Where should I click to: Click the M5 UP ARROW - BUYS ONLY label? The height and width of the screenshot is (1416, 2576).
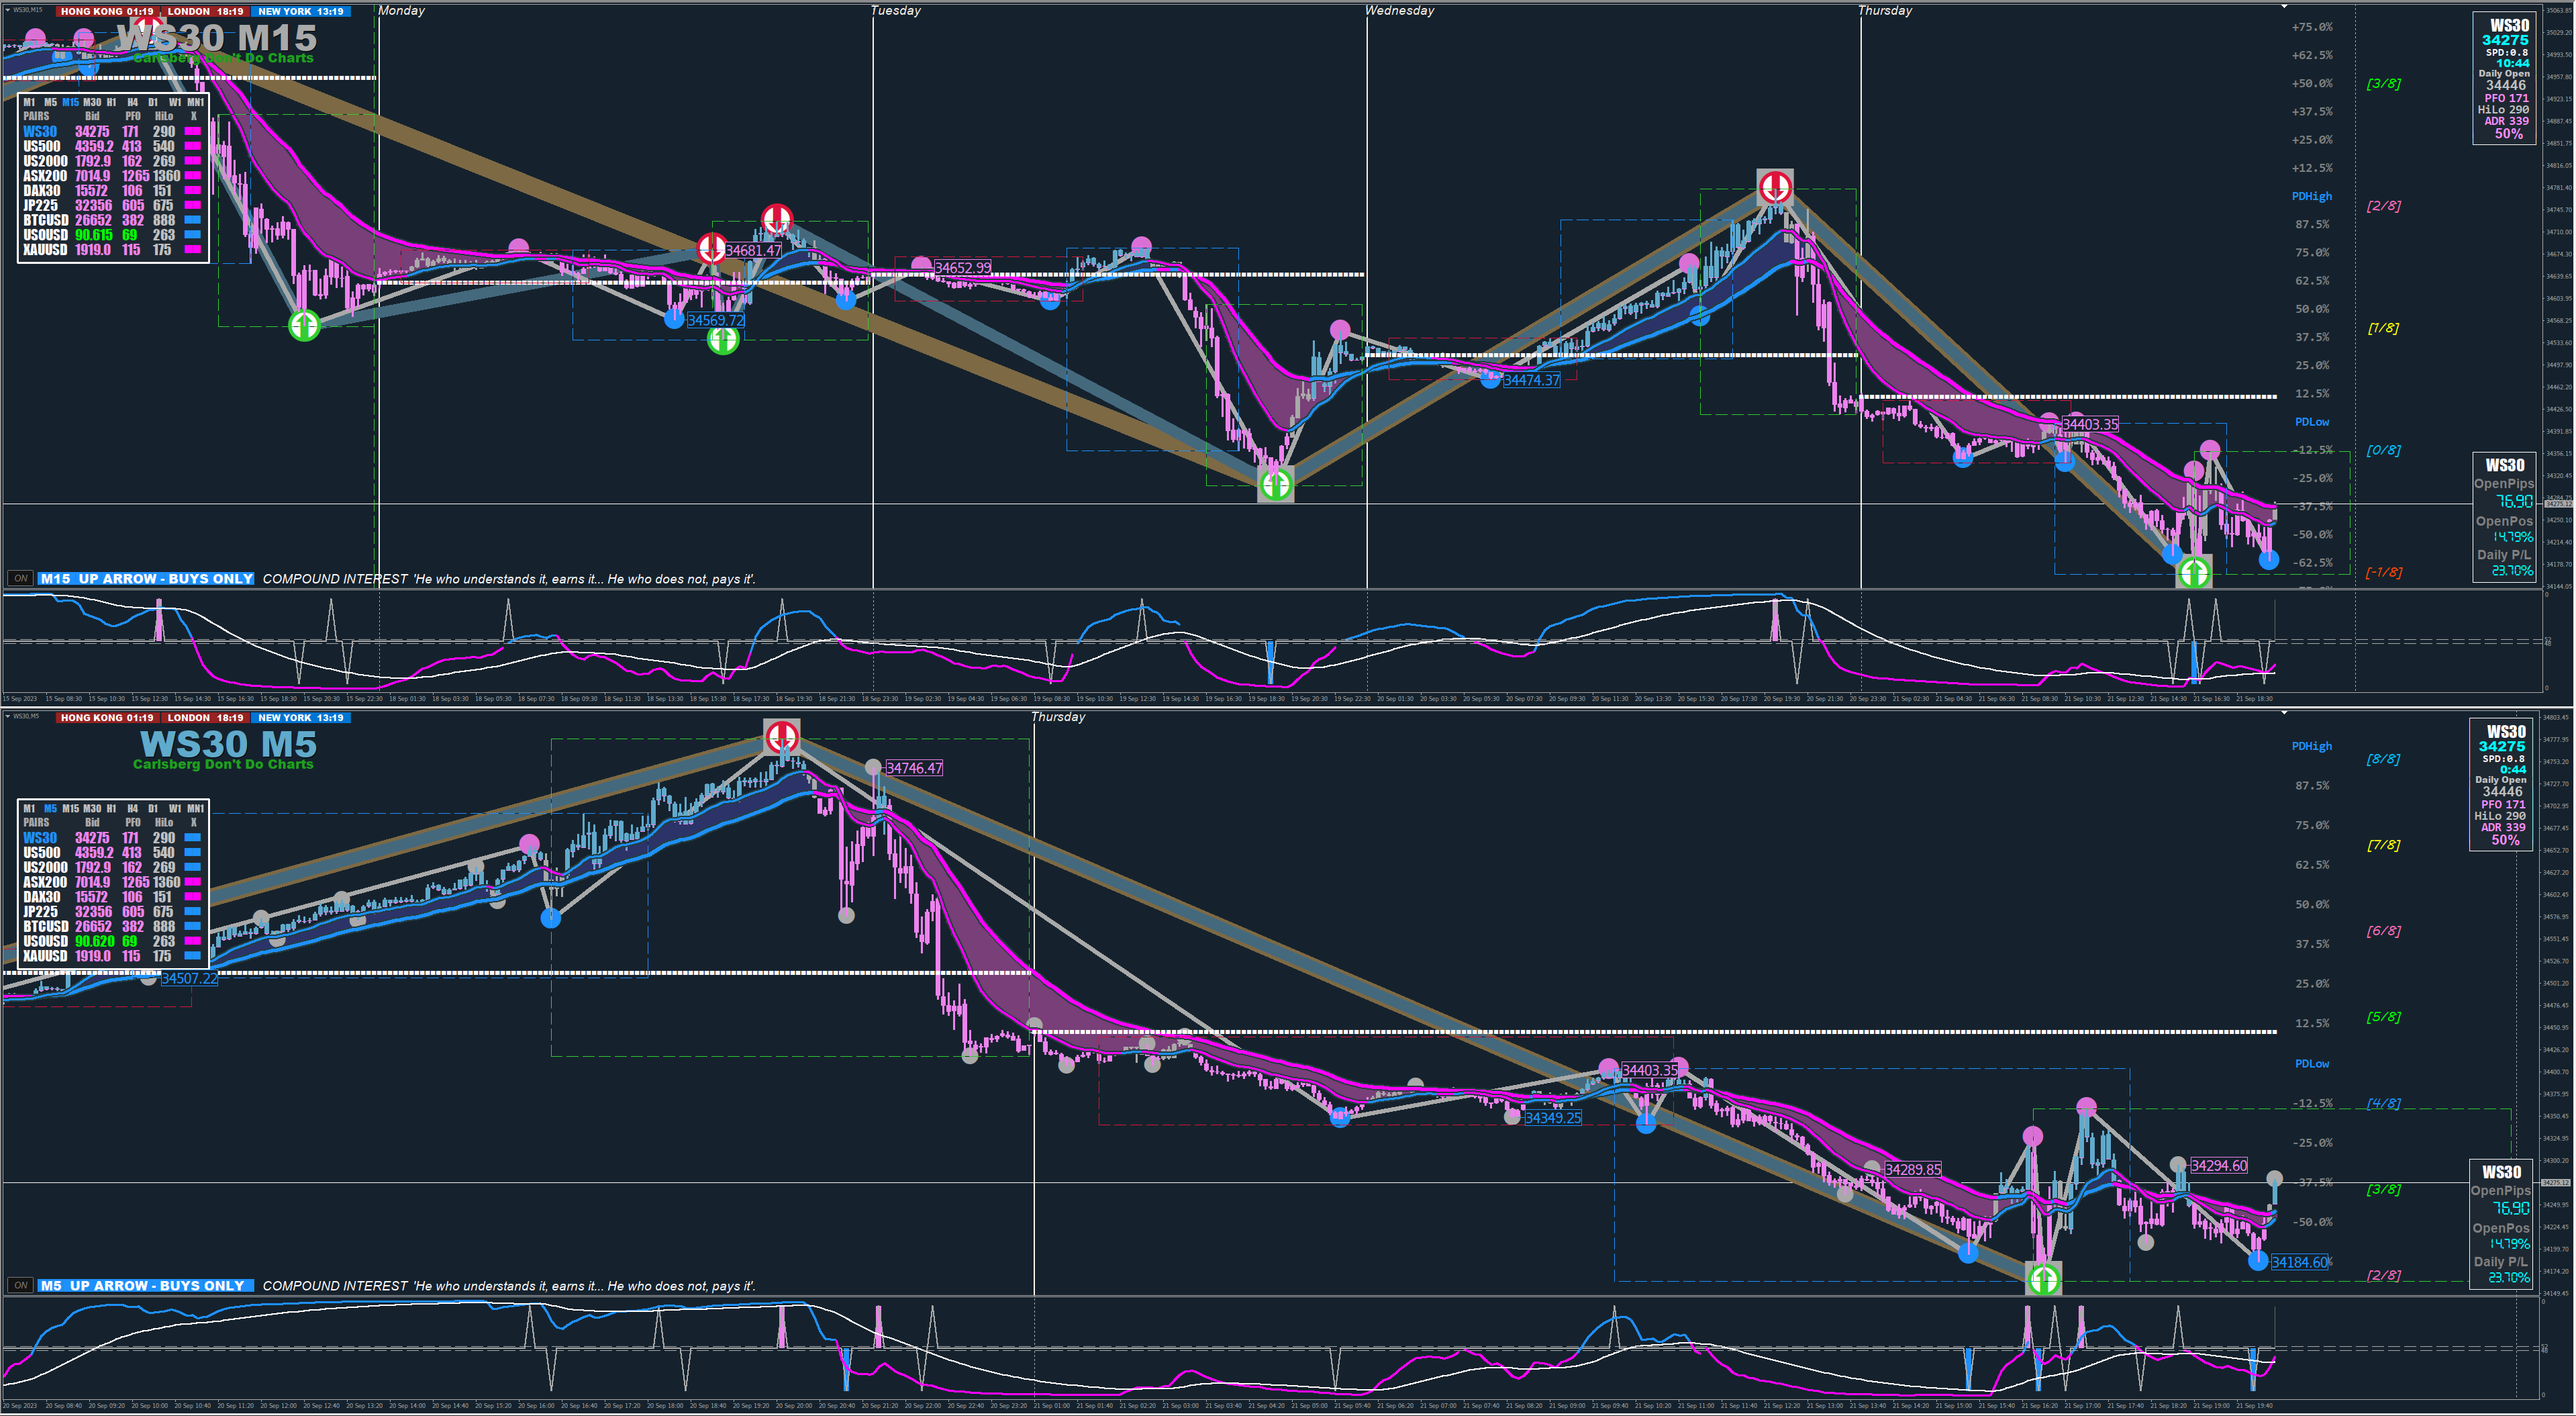coord(146,1285)
